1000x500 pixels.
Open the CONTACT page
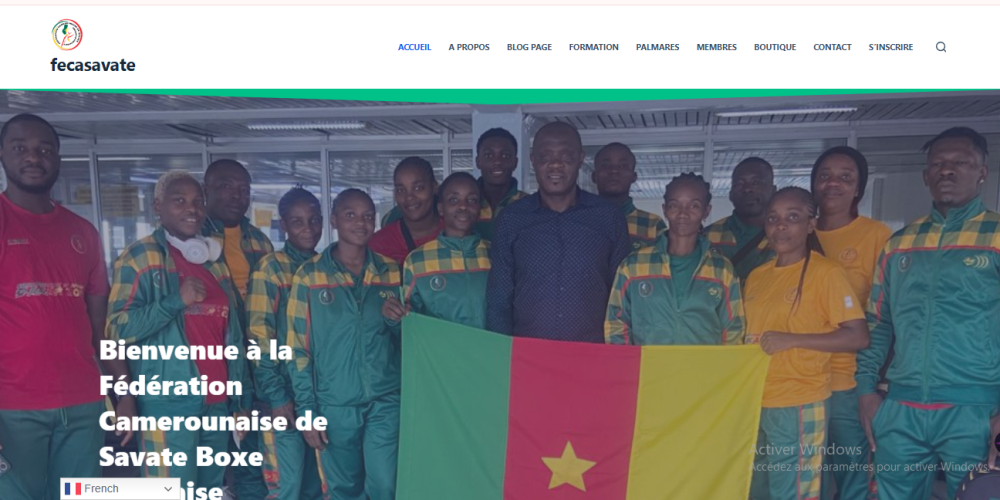(832, 47)
